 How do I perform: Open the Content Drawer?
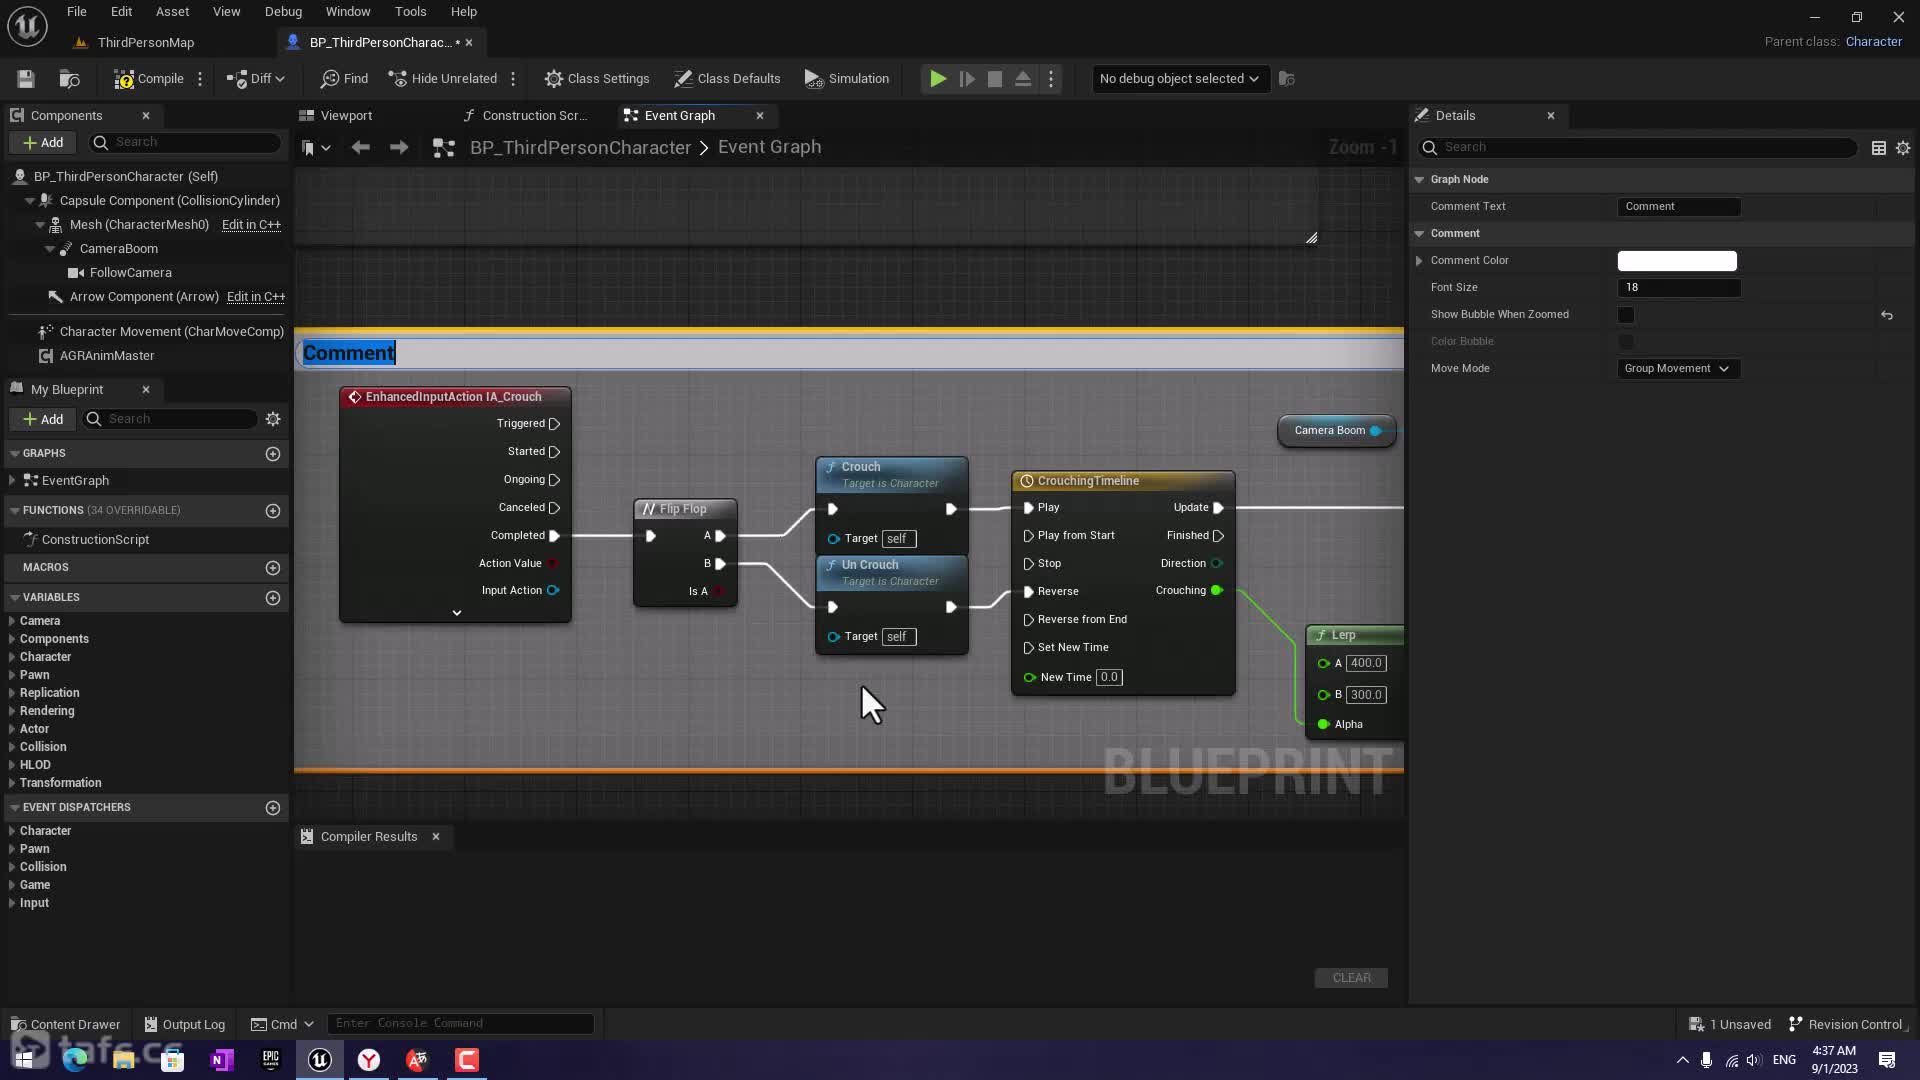[65, 1024]
